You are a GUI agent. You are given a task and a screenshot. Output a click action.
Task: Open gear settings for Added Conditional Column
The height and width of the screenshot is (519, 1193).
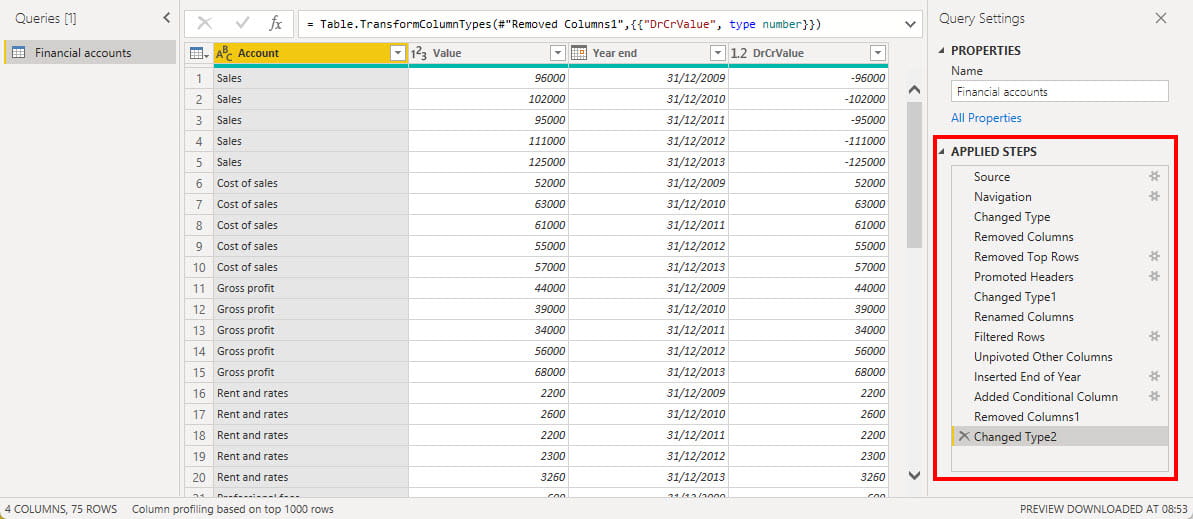pyautogui.click(x=1154, y=397)
